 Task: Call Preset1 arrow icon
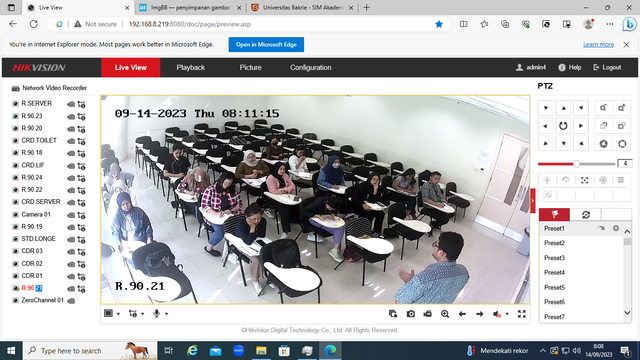(601, 229)
